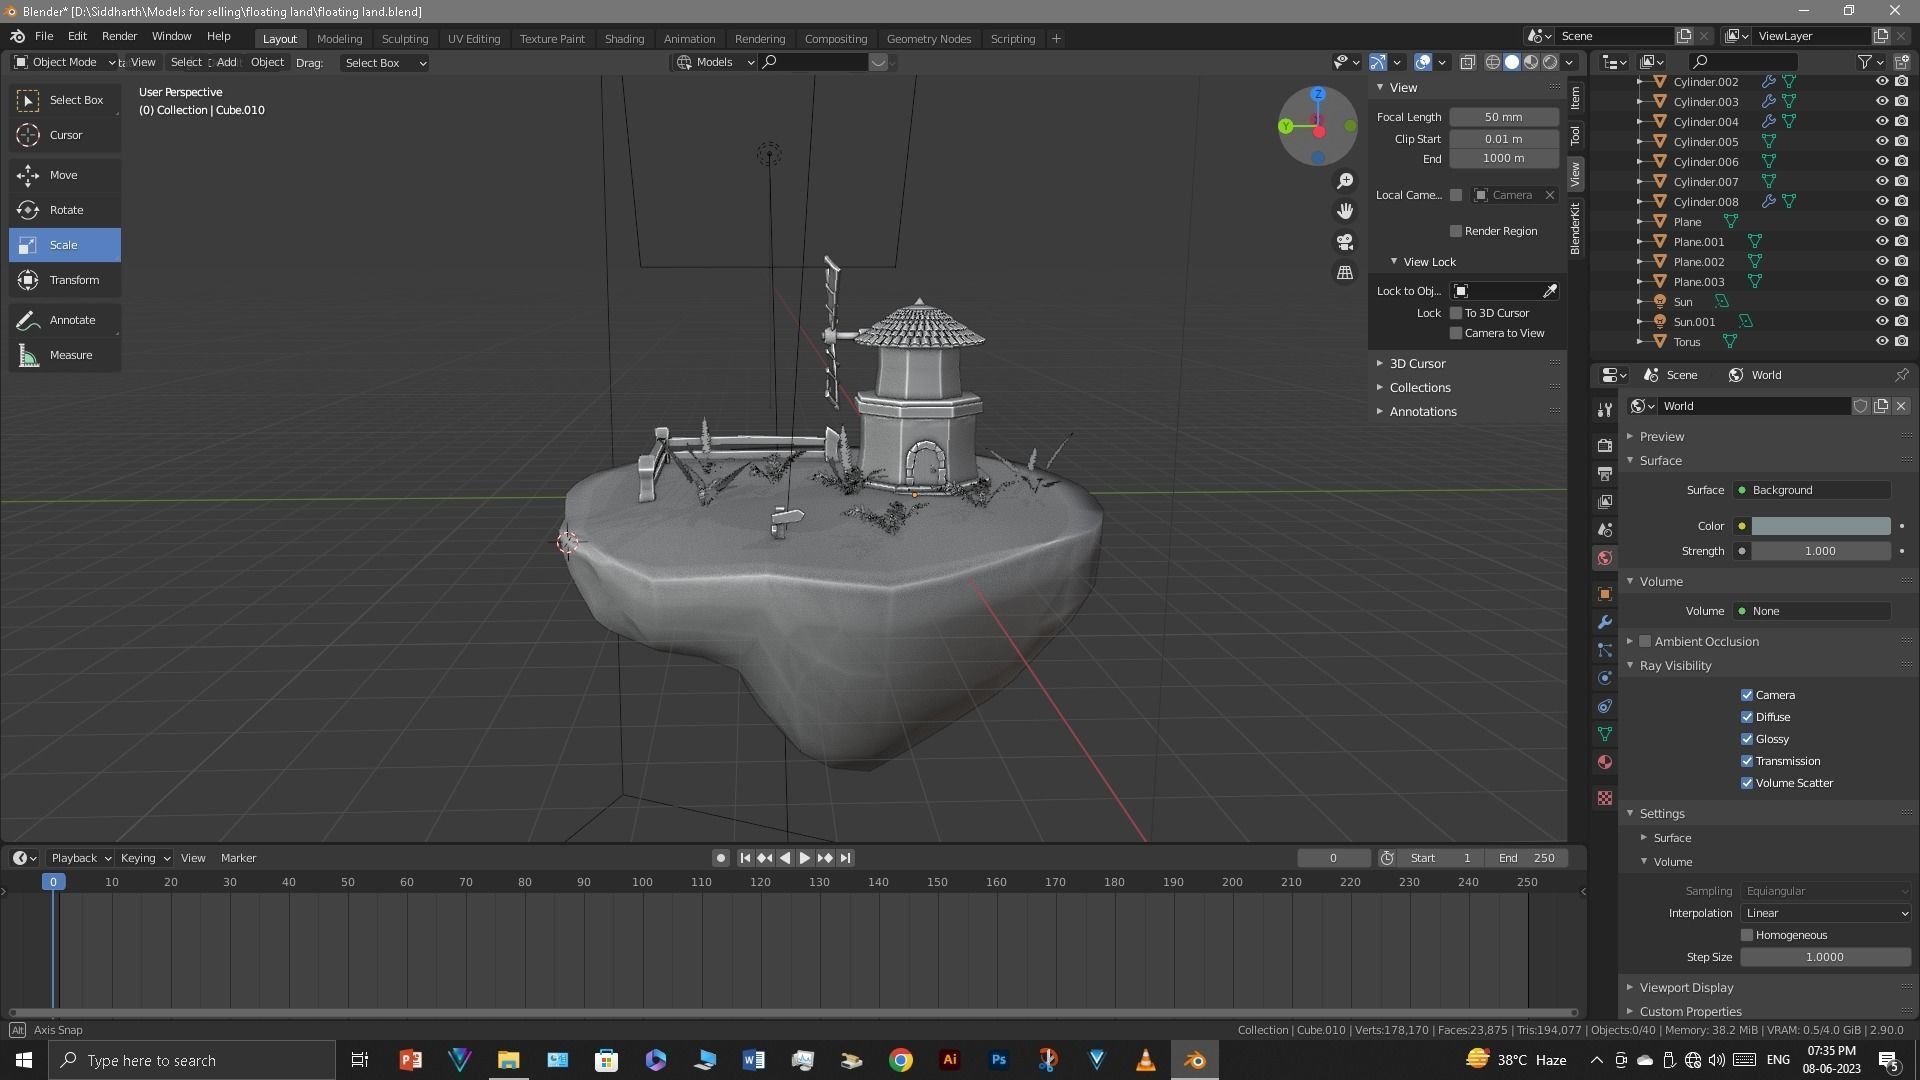Click the Surface Background shader button
1920x1080 pixels.
click(x=1813, y=490)
